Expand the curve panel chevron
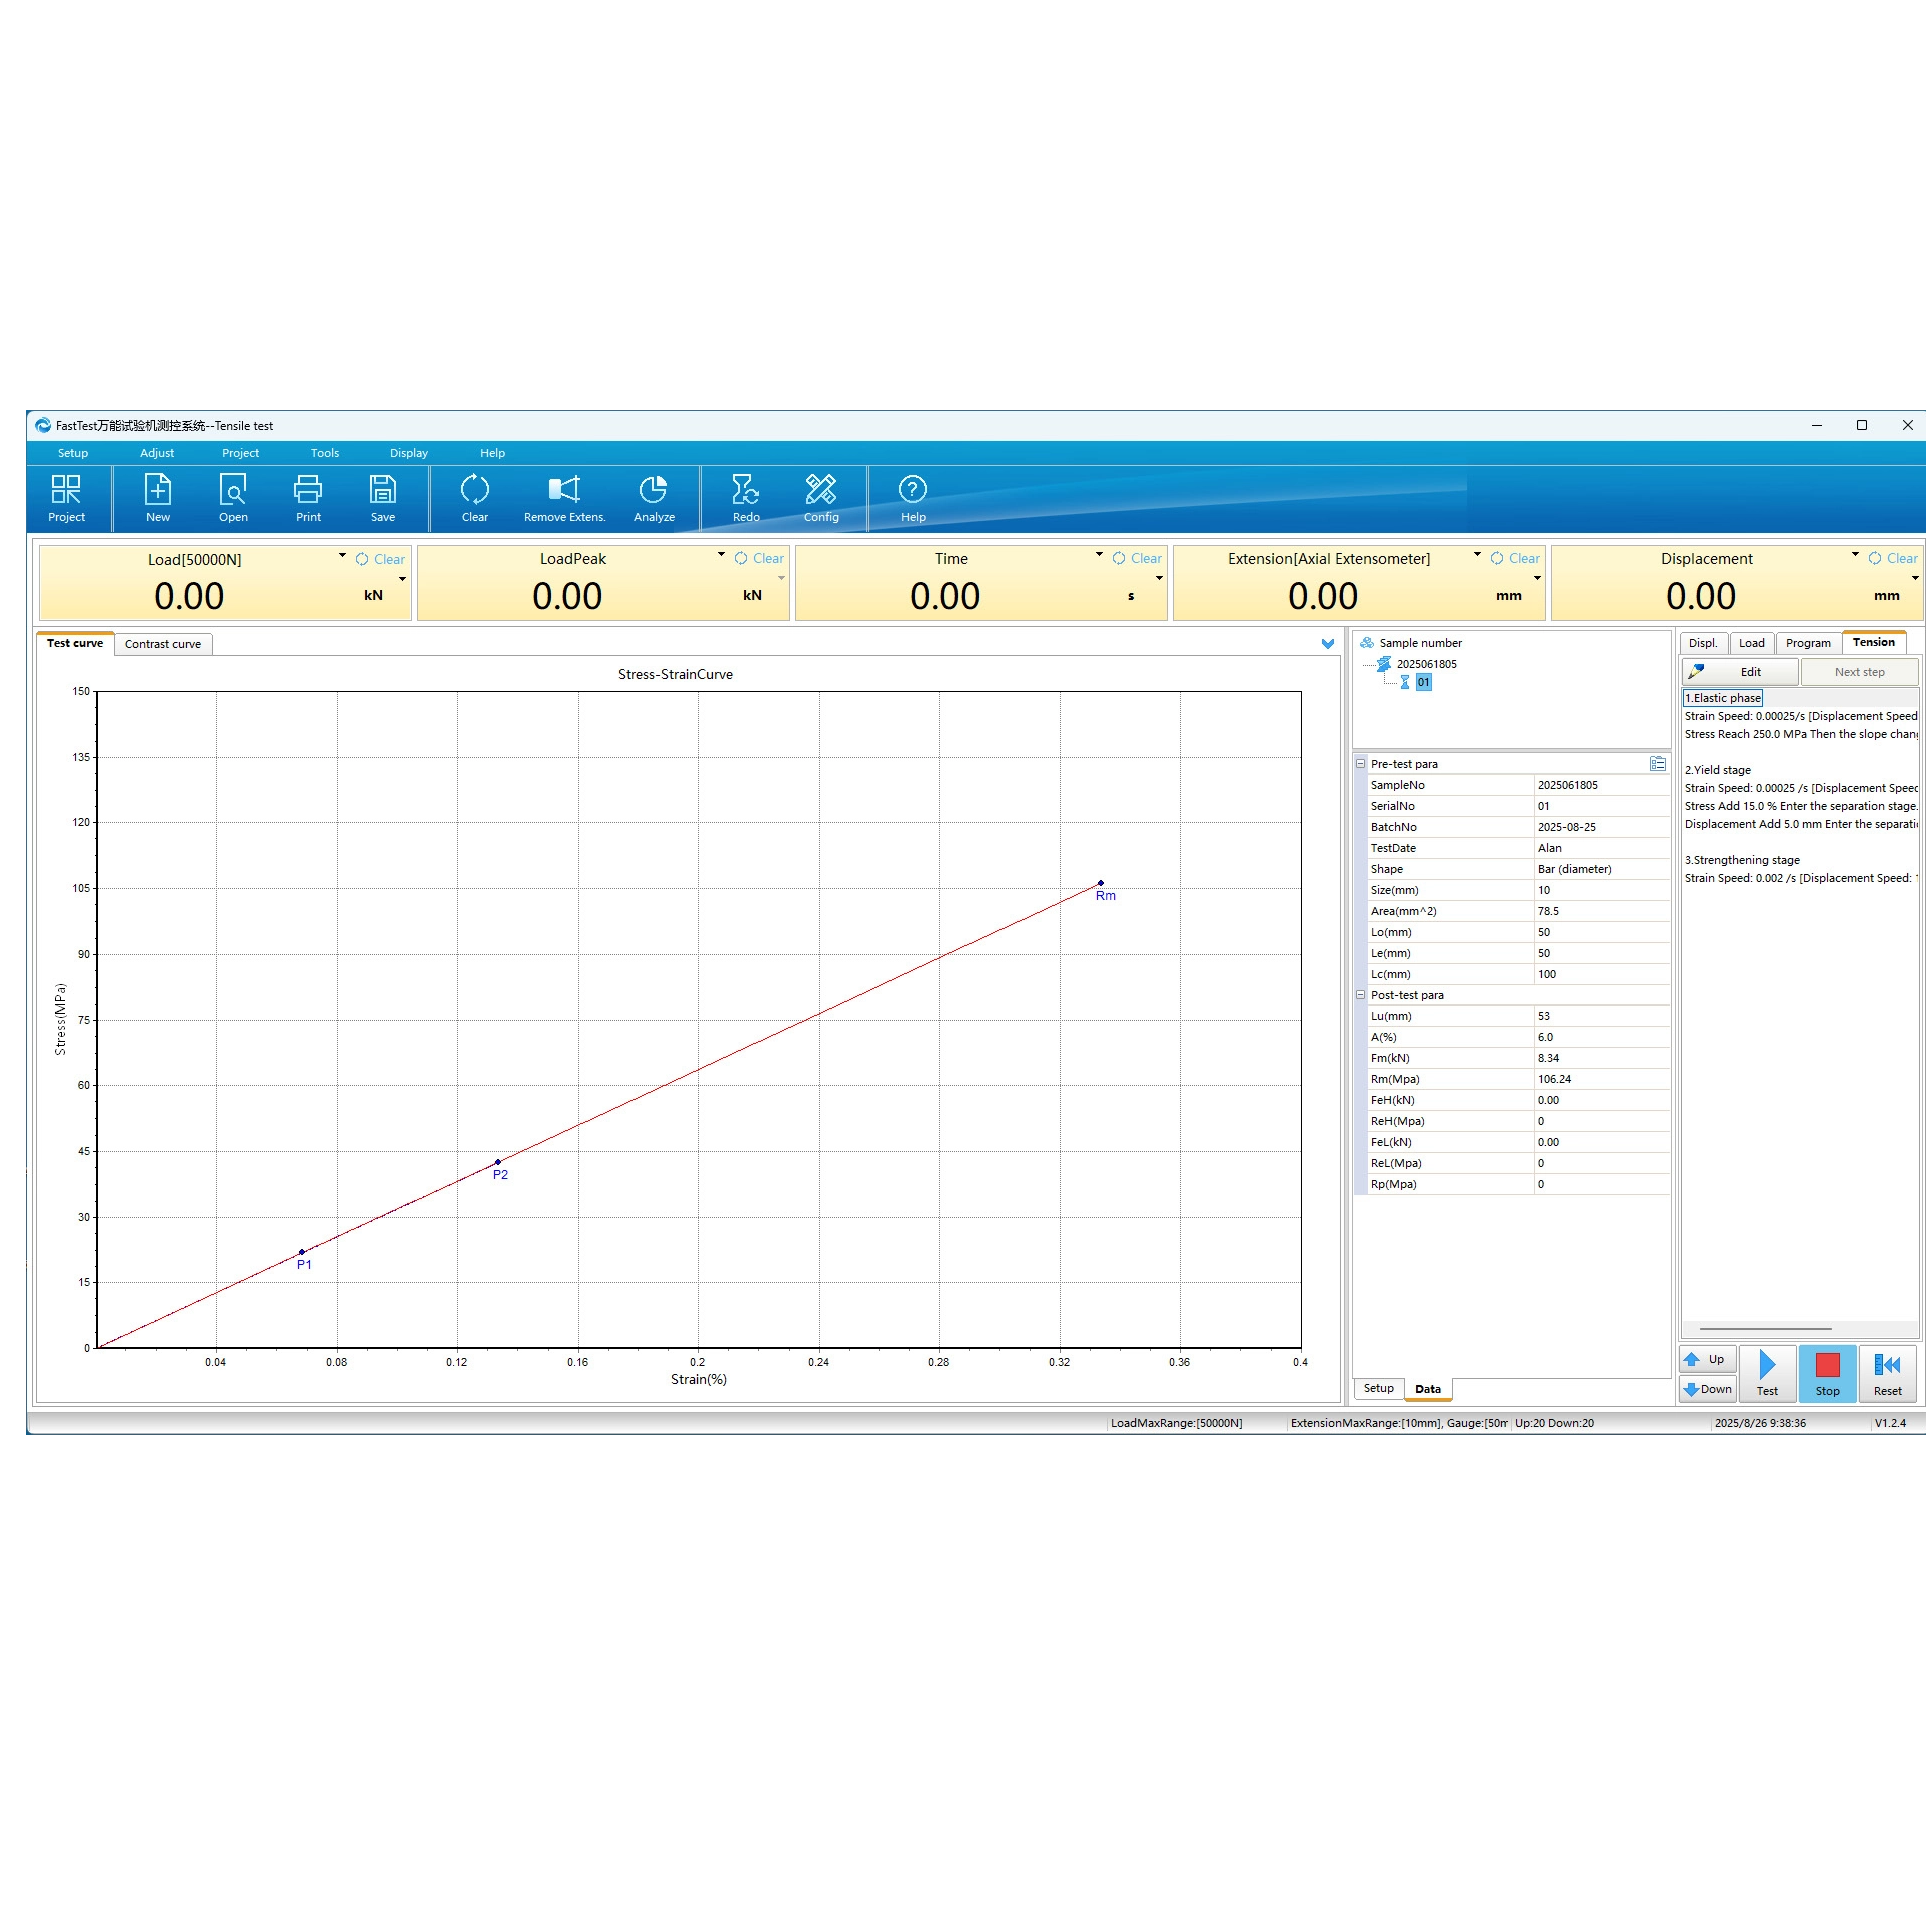 (x=1328, y=644)
